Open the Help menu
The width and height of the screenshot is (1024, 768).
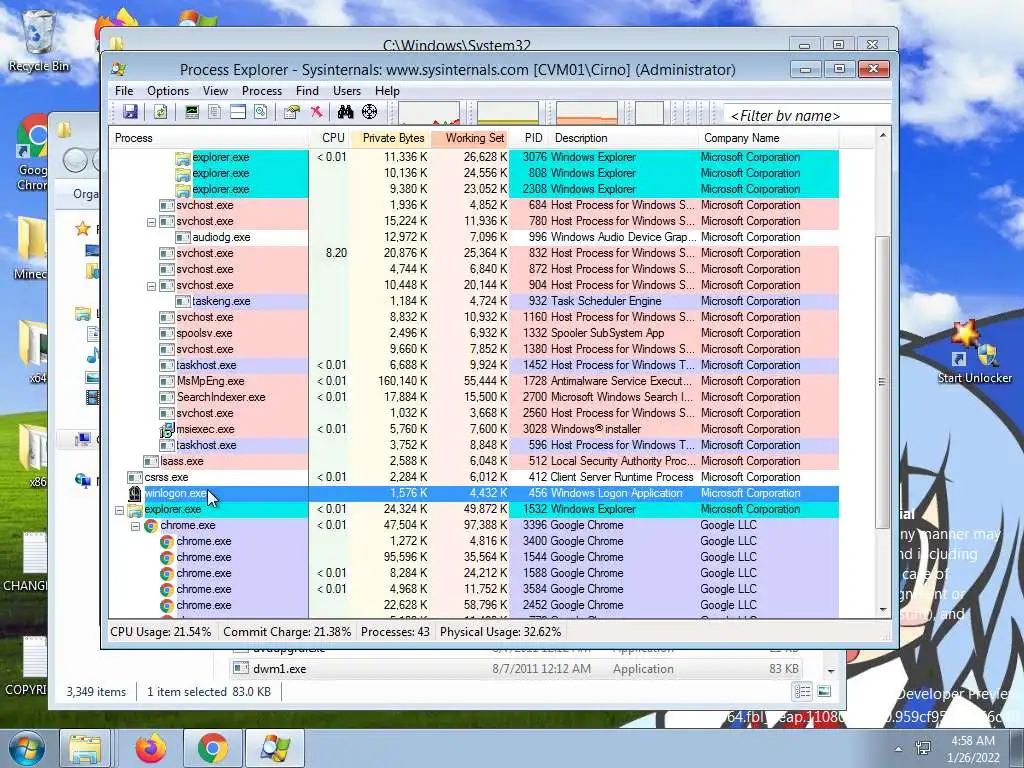(x=387, y=91)
